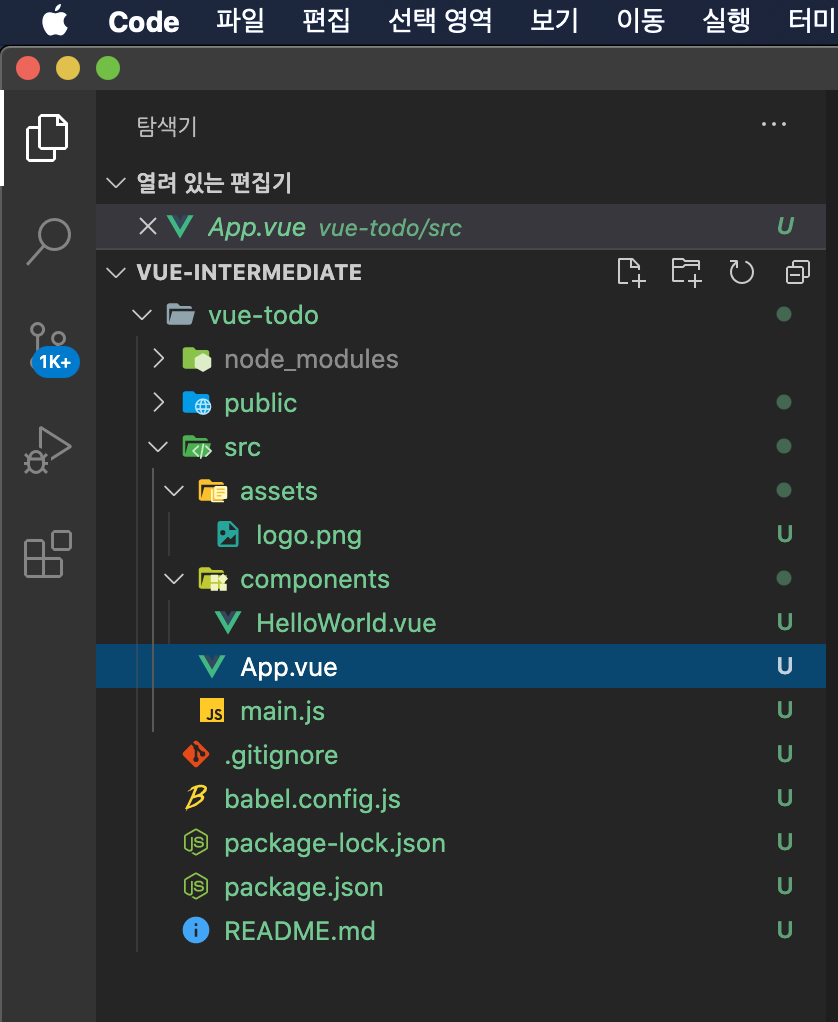Screen dimensions: 838x1022
Task: Click the node_modules folder icon
Action: click(197, 359)
